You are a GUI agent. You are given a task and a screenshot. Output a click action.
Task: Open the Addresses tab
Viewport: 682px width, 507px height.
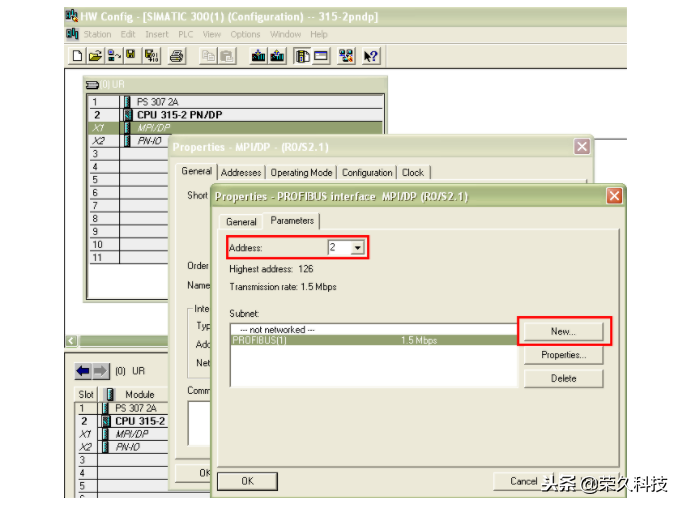click(241, 172)
